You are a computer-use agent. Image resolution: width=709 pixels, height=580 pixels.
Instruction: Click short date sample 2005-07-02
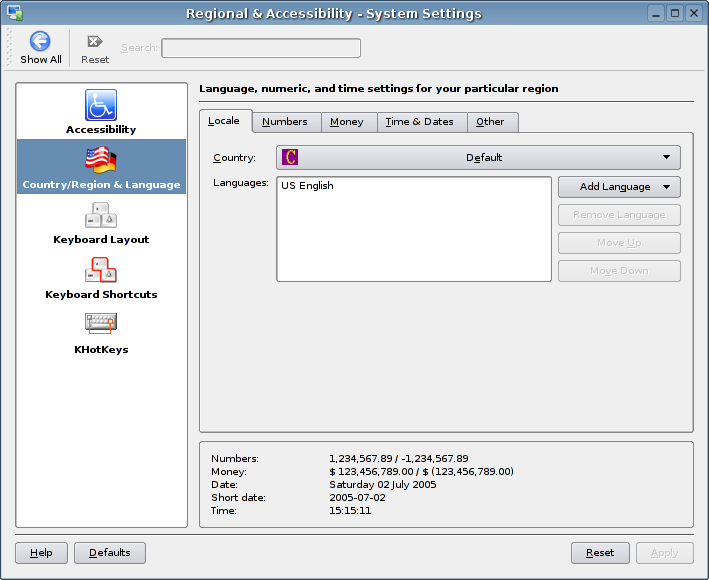pyautogui.click(x=357, y=498)
